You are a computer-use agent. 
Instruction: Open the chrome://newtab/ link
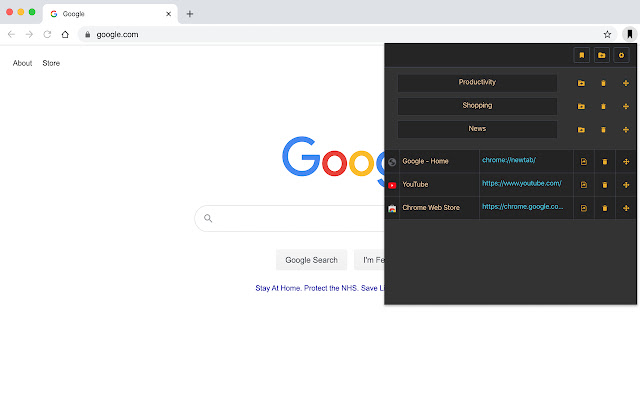pos(509,160)
